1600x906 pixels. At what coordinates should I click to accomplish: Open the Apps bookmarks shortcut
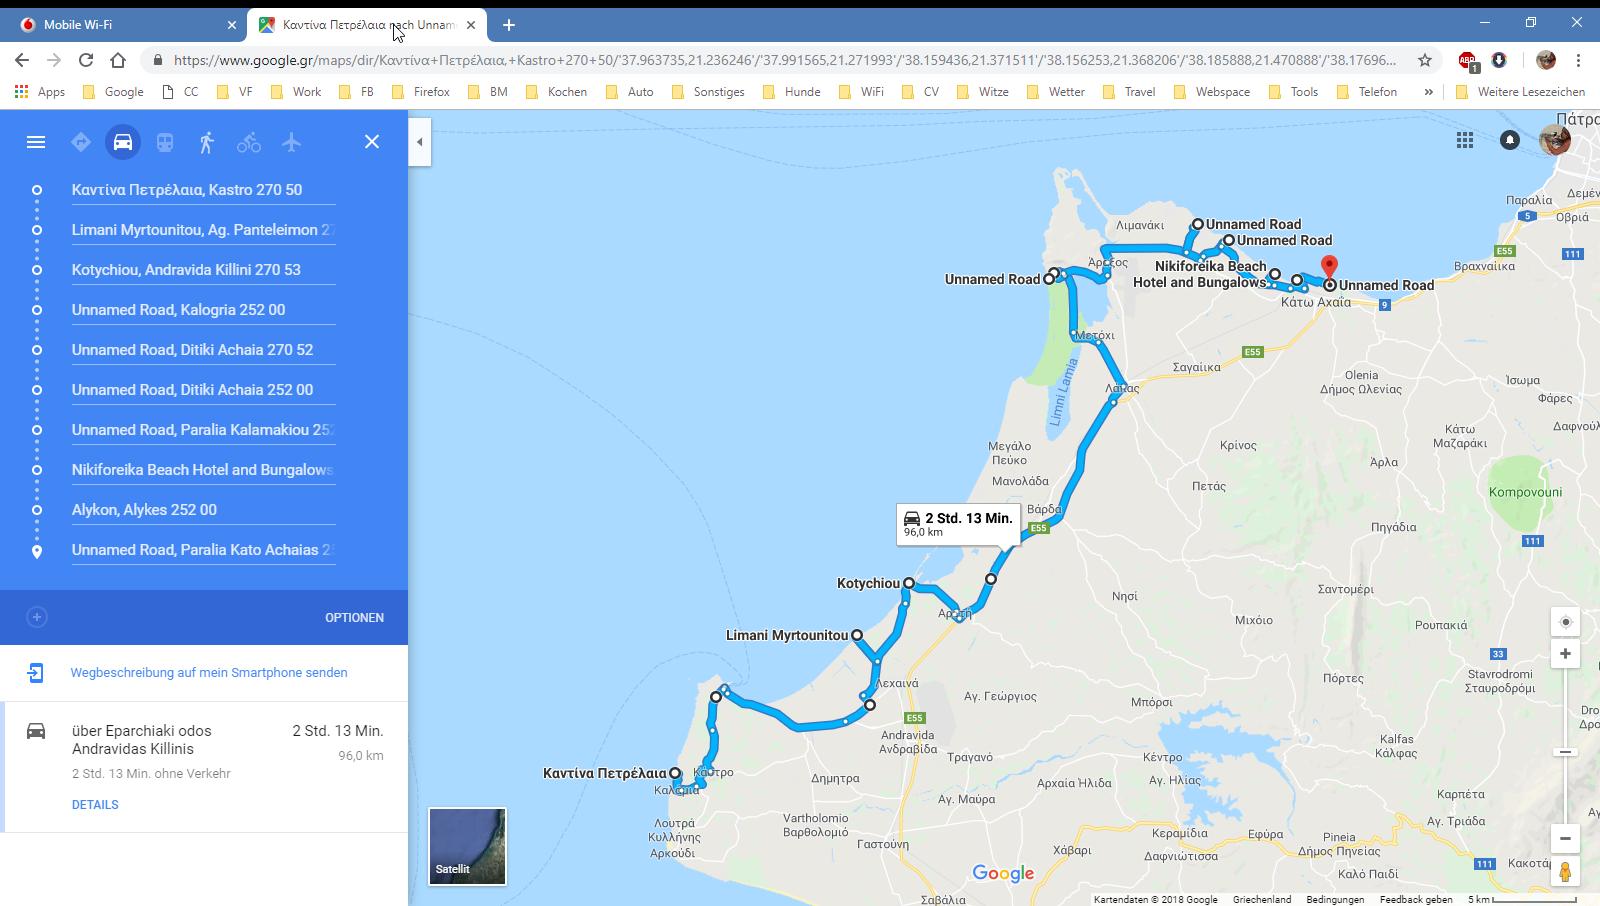pyautogui.click(x=41, y=91)
